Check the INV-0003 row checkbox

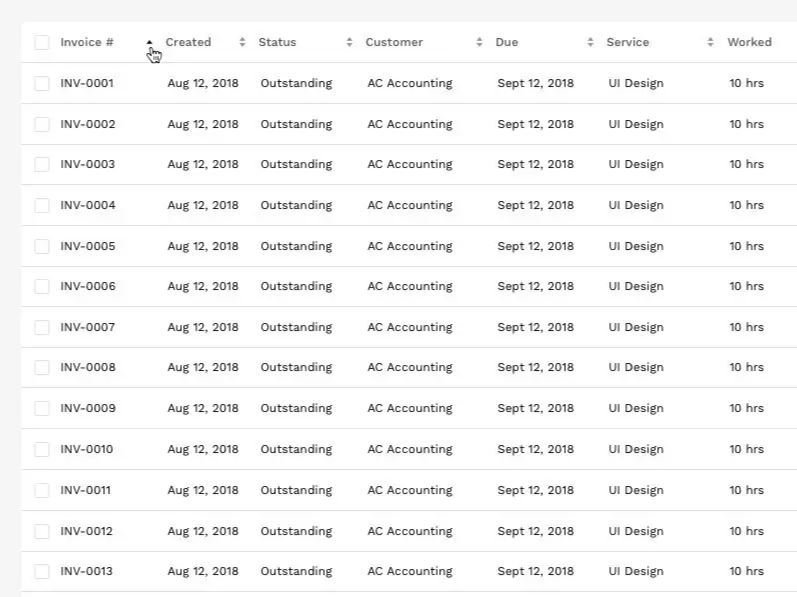pyautogui.click(x=42, y=164)
